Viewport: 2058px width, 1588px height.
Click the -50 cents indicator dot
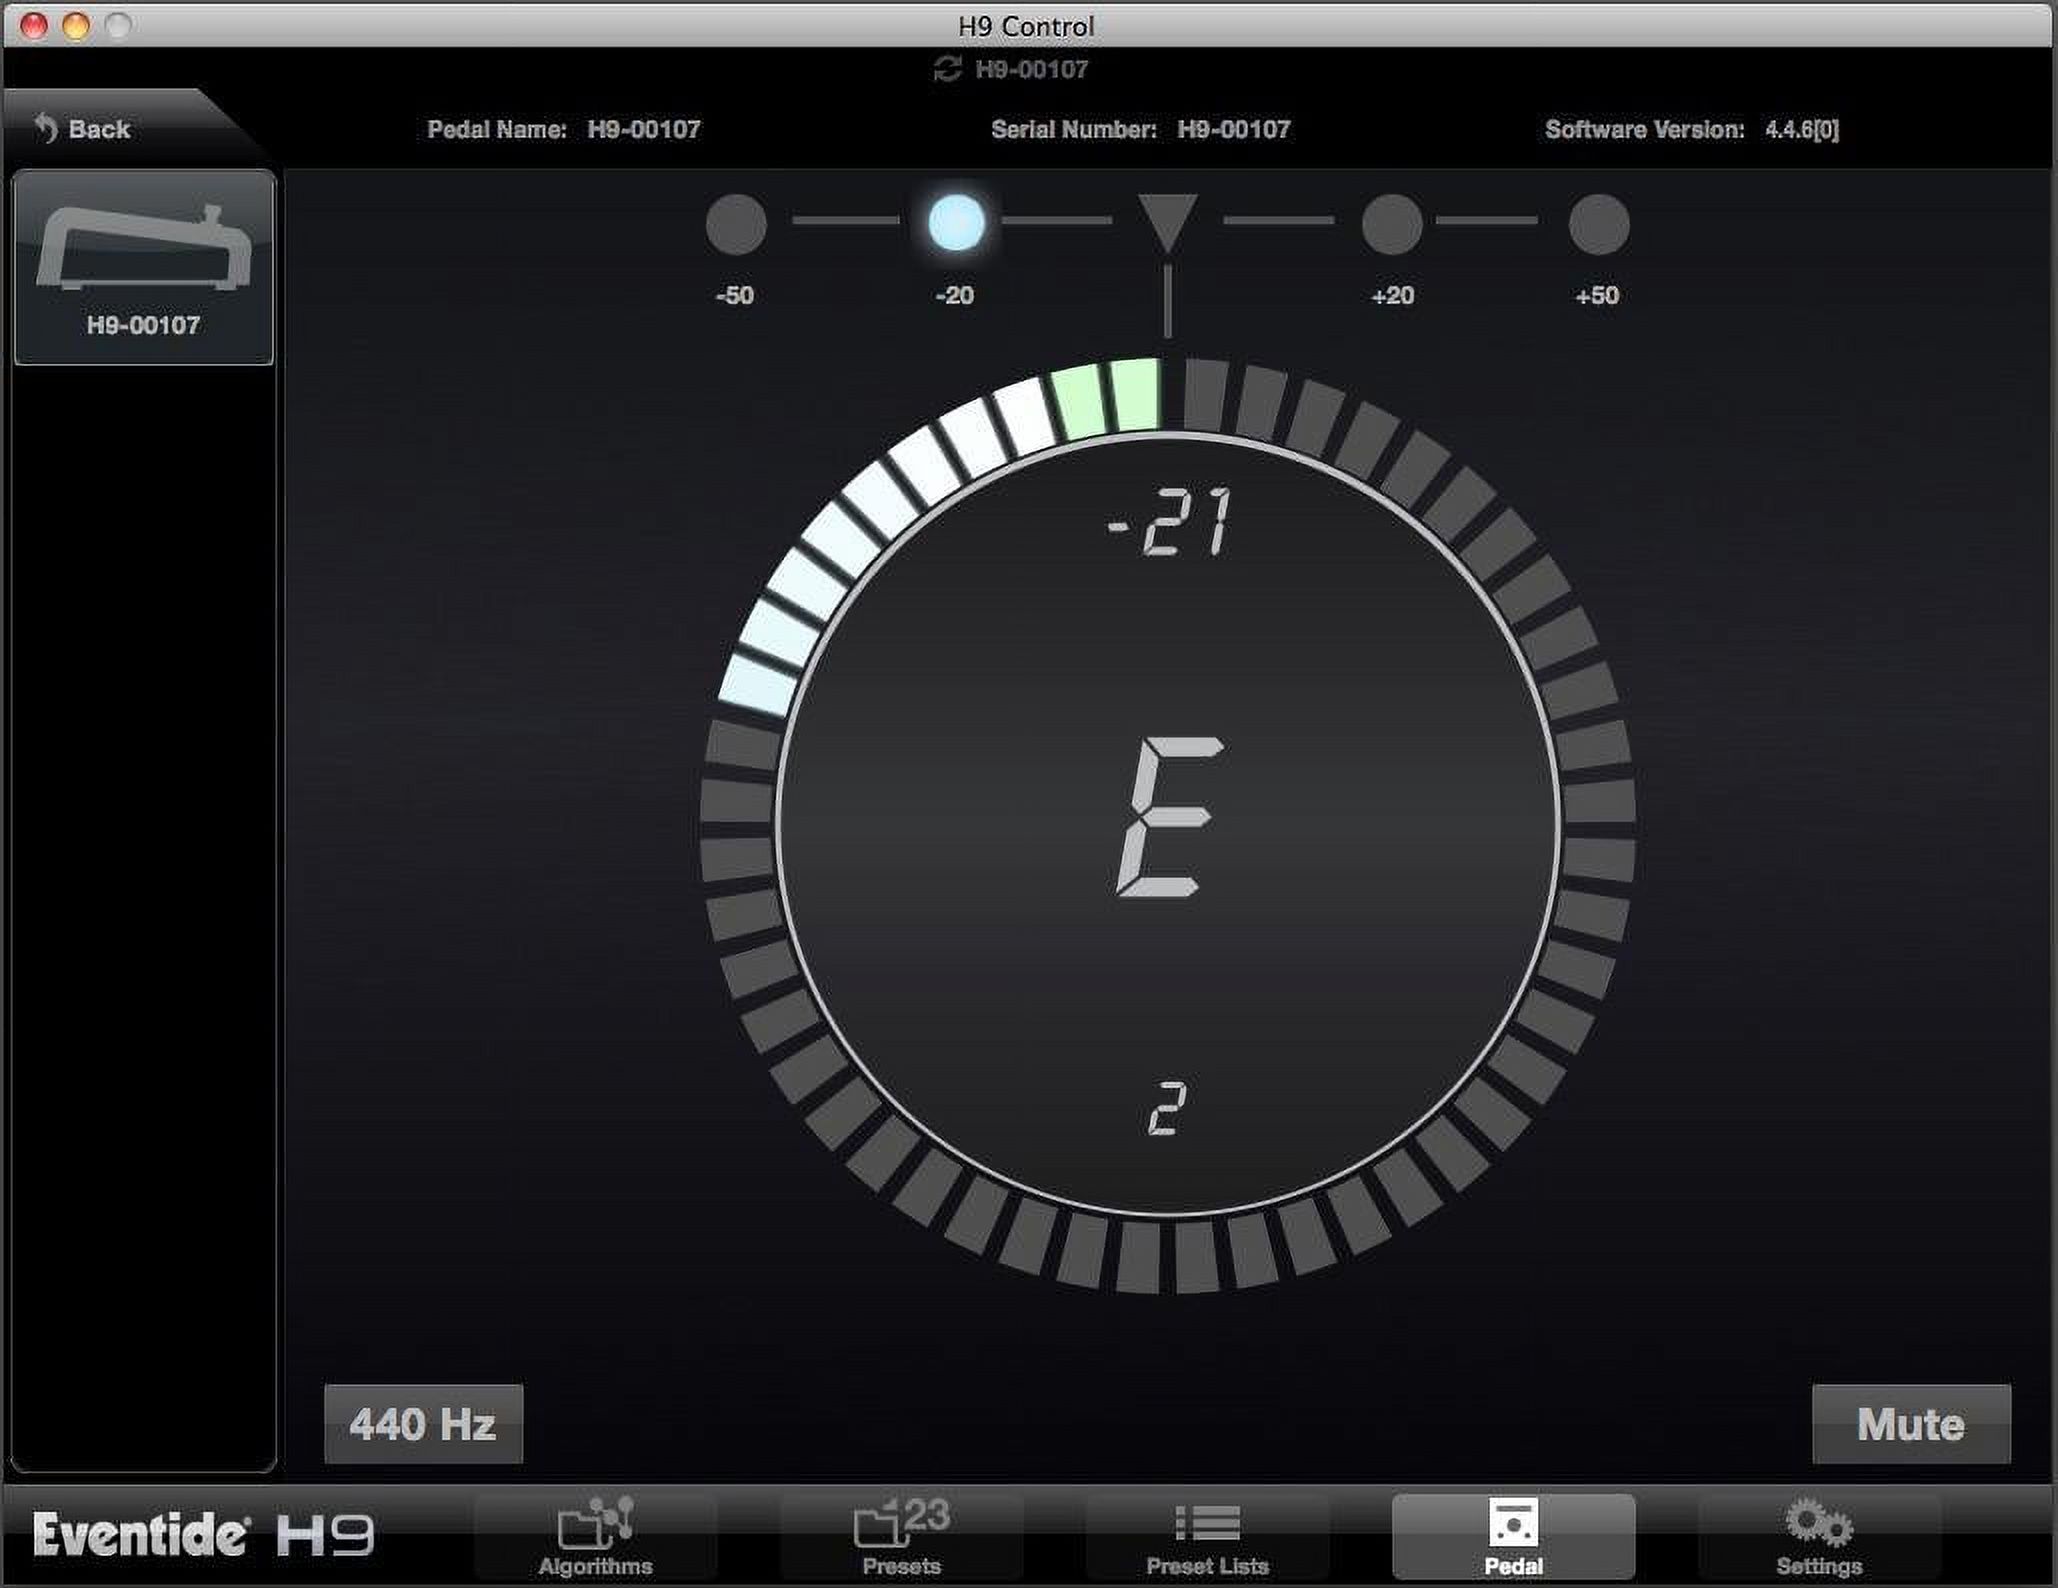click(736, 224)
